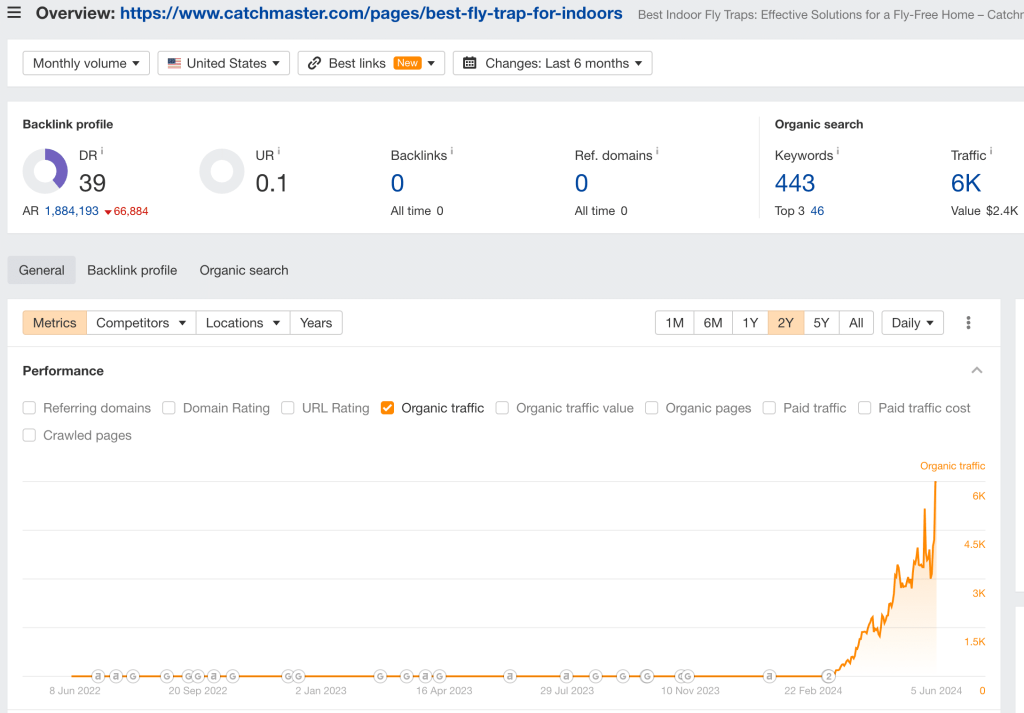Expand the Best links dropdown

pos(371,63)
